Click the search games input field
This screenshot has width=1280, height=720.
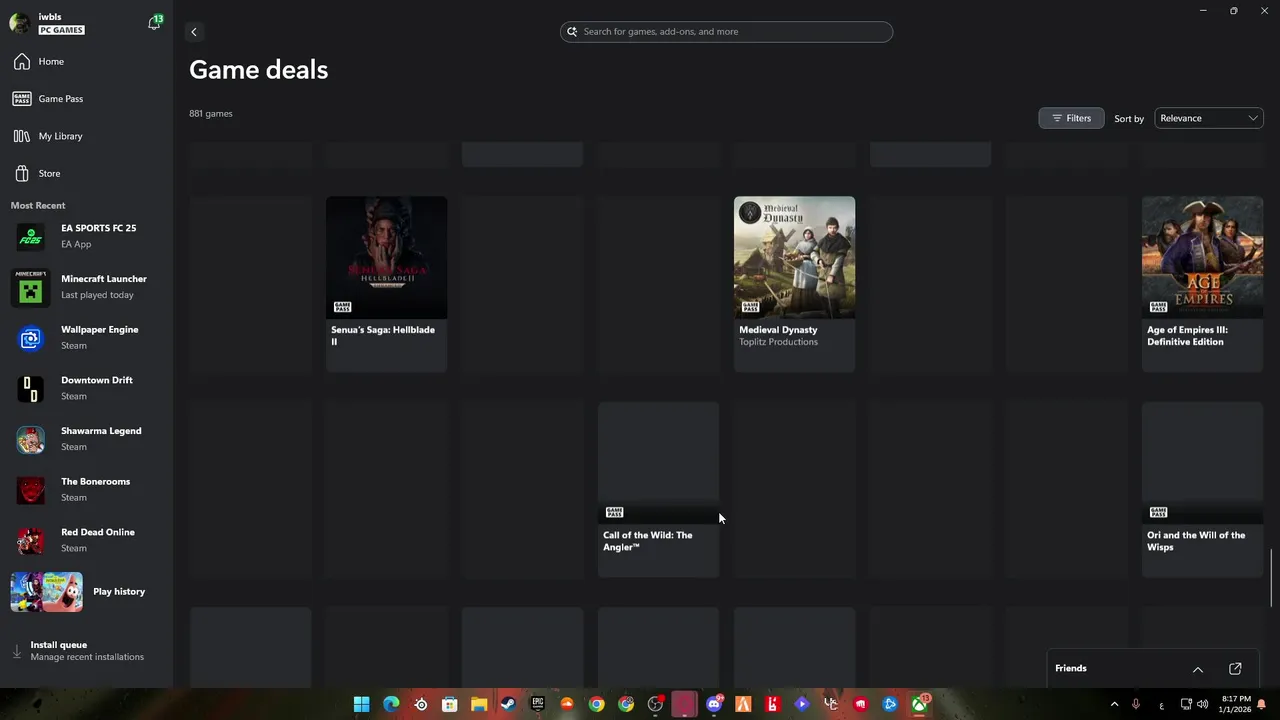[x=726, y=32]
